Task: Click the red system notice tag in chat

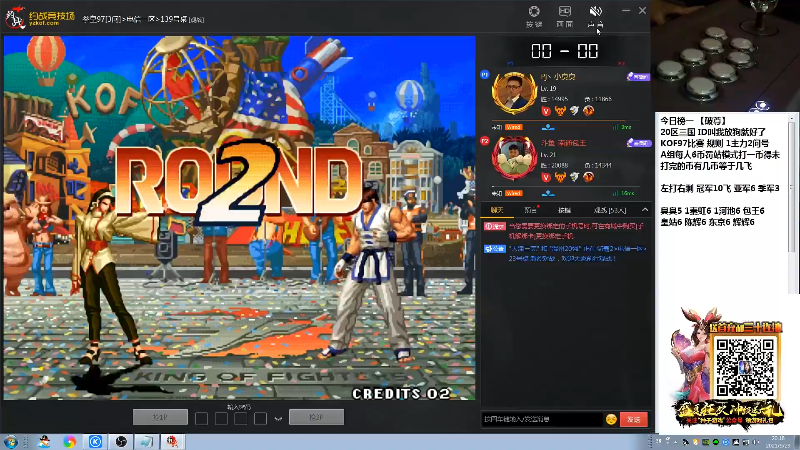Action: click(x=494, y=226)
